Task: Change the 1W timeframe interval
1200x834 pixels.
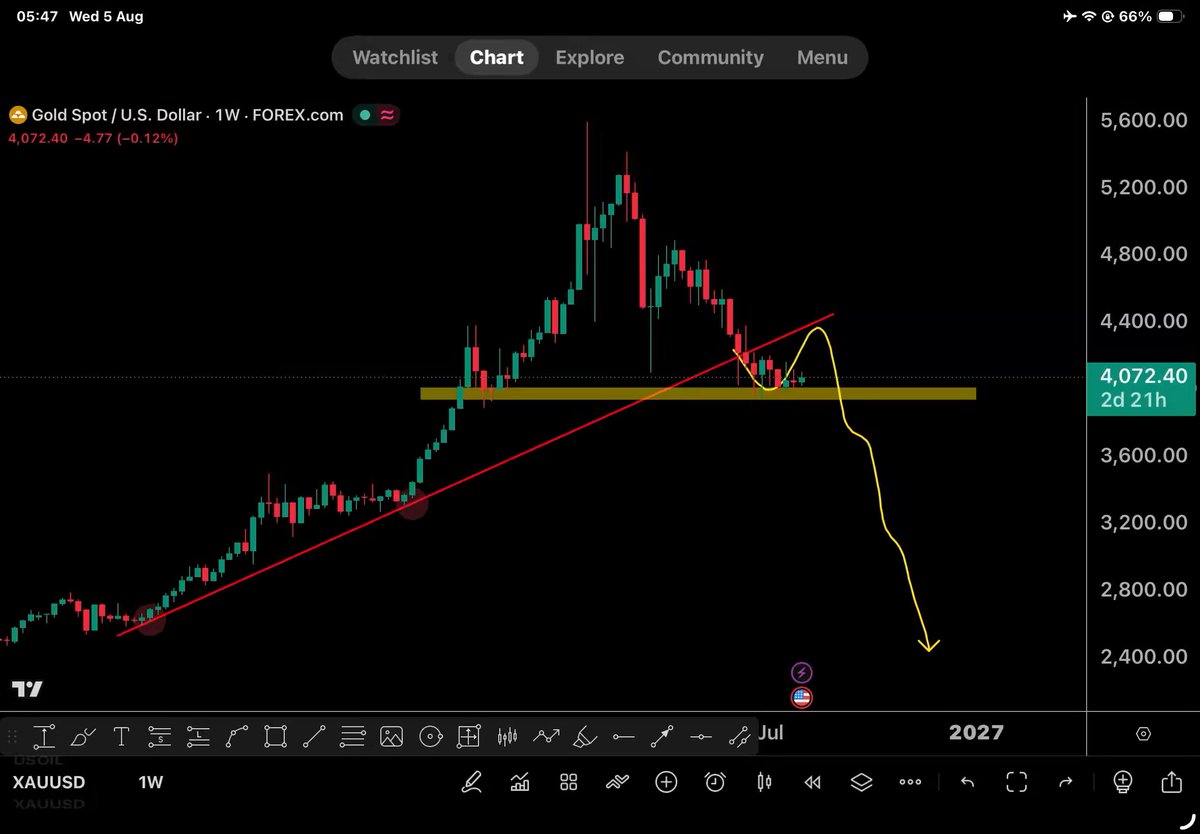Action: (x=150, y=783)
